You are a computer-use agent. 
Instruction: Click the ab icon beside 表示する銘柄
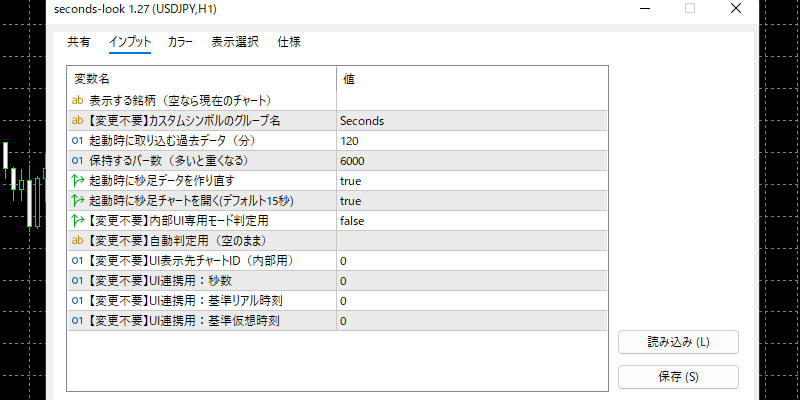tap(77, 100)
